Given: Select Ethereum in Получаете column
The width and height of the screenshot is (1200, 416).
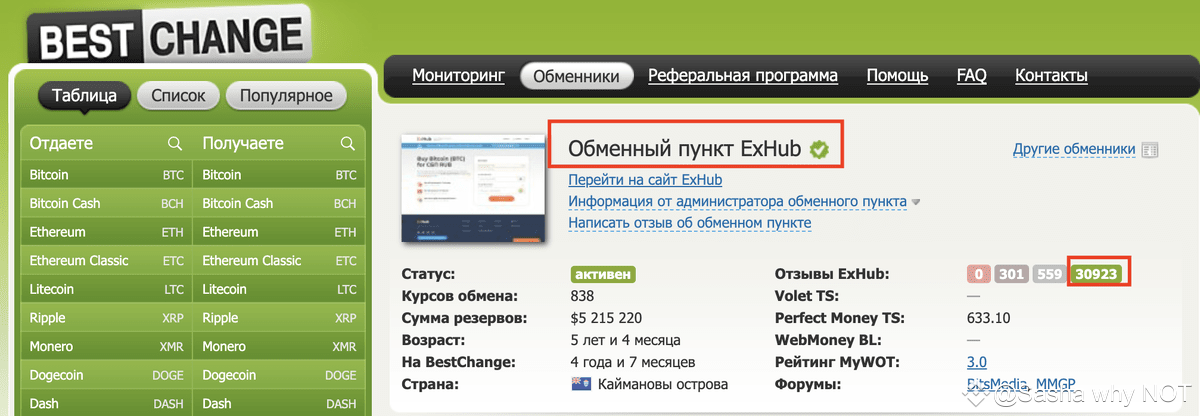Looking at the screenshot, I should tap(279, 232).
